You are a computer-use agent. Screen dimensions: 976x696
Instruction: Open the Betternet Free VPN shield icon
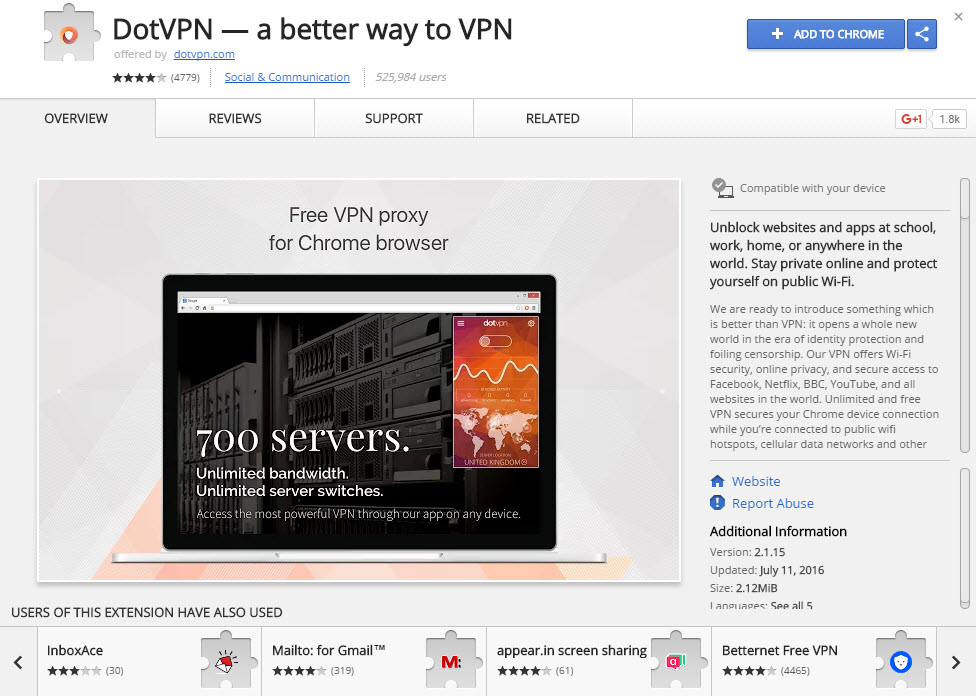901,661
